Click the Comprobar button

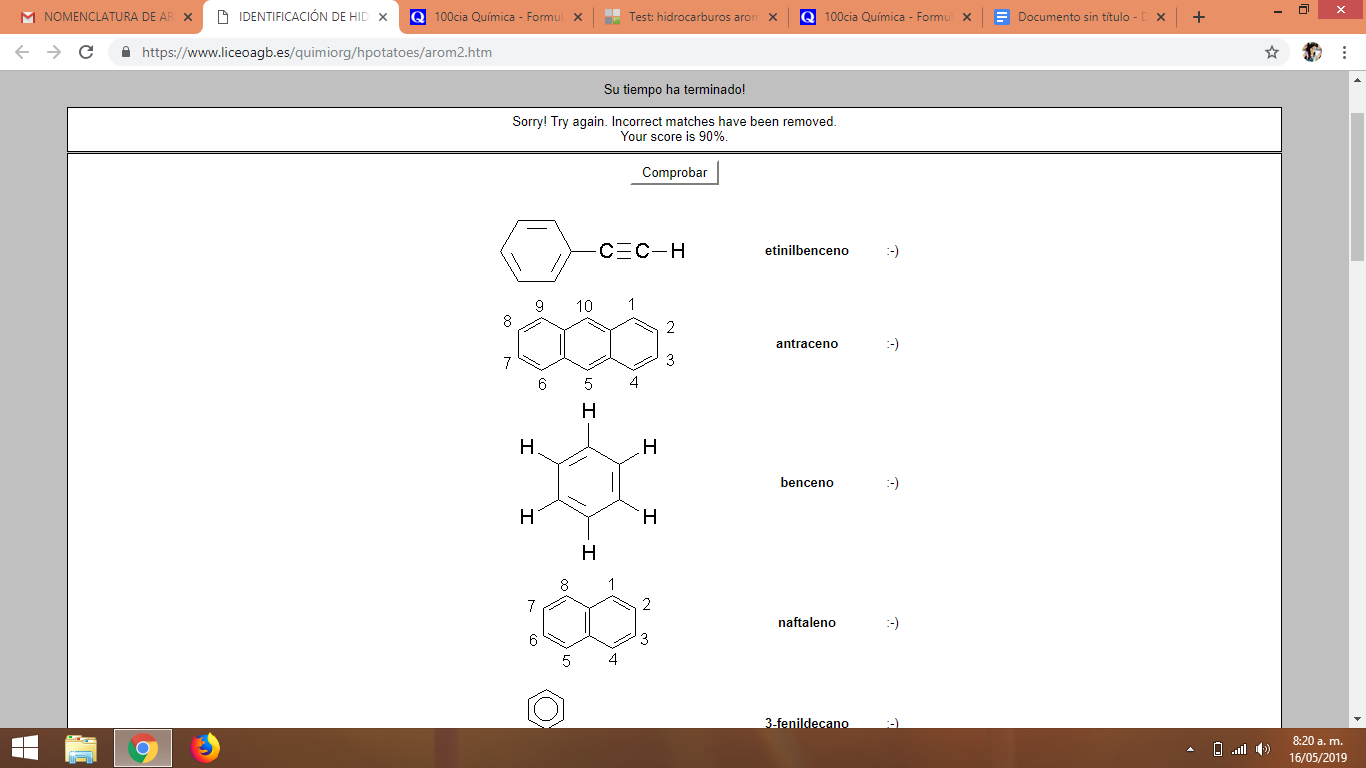pos(674,173)
